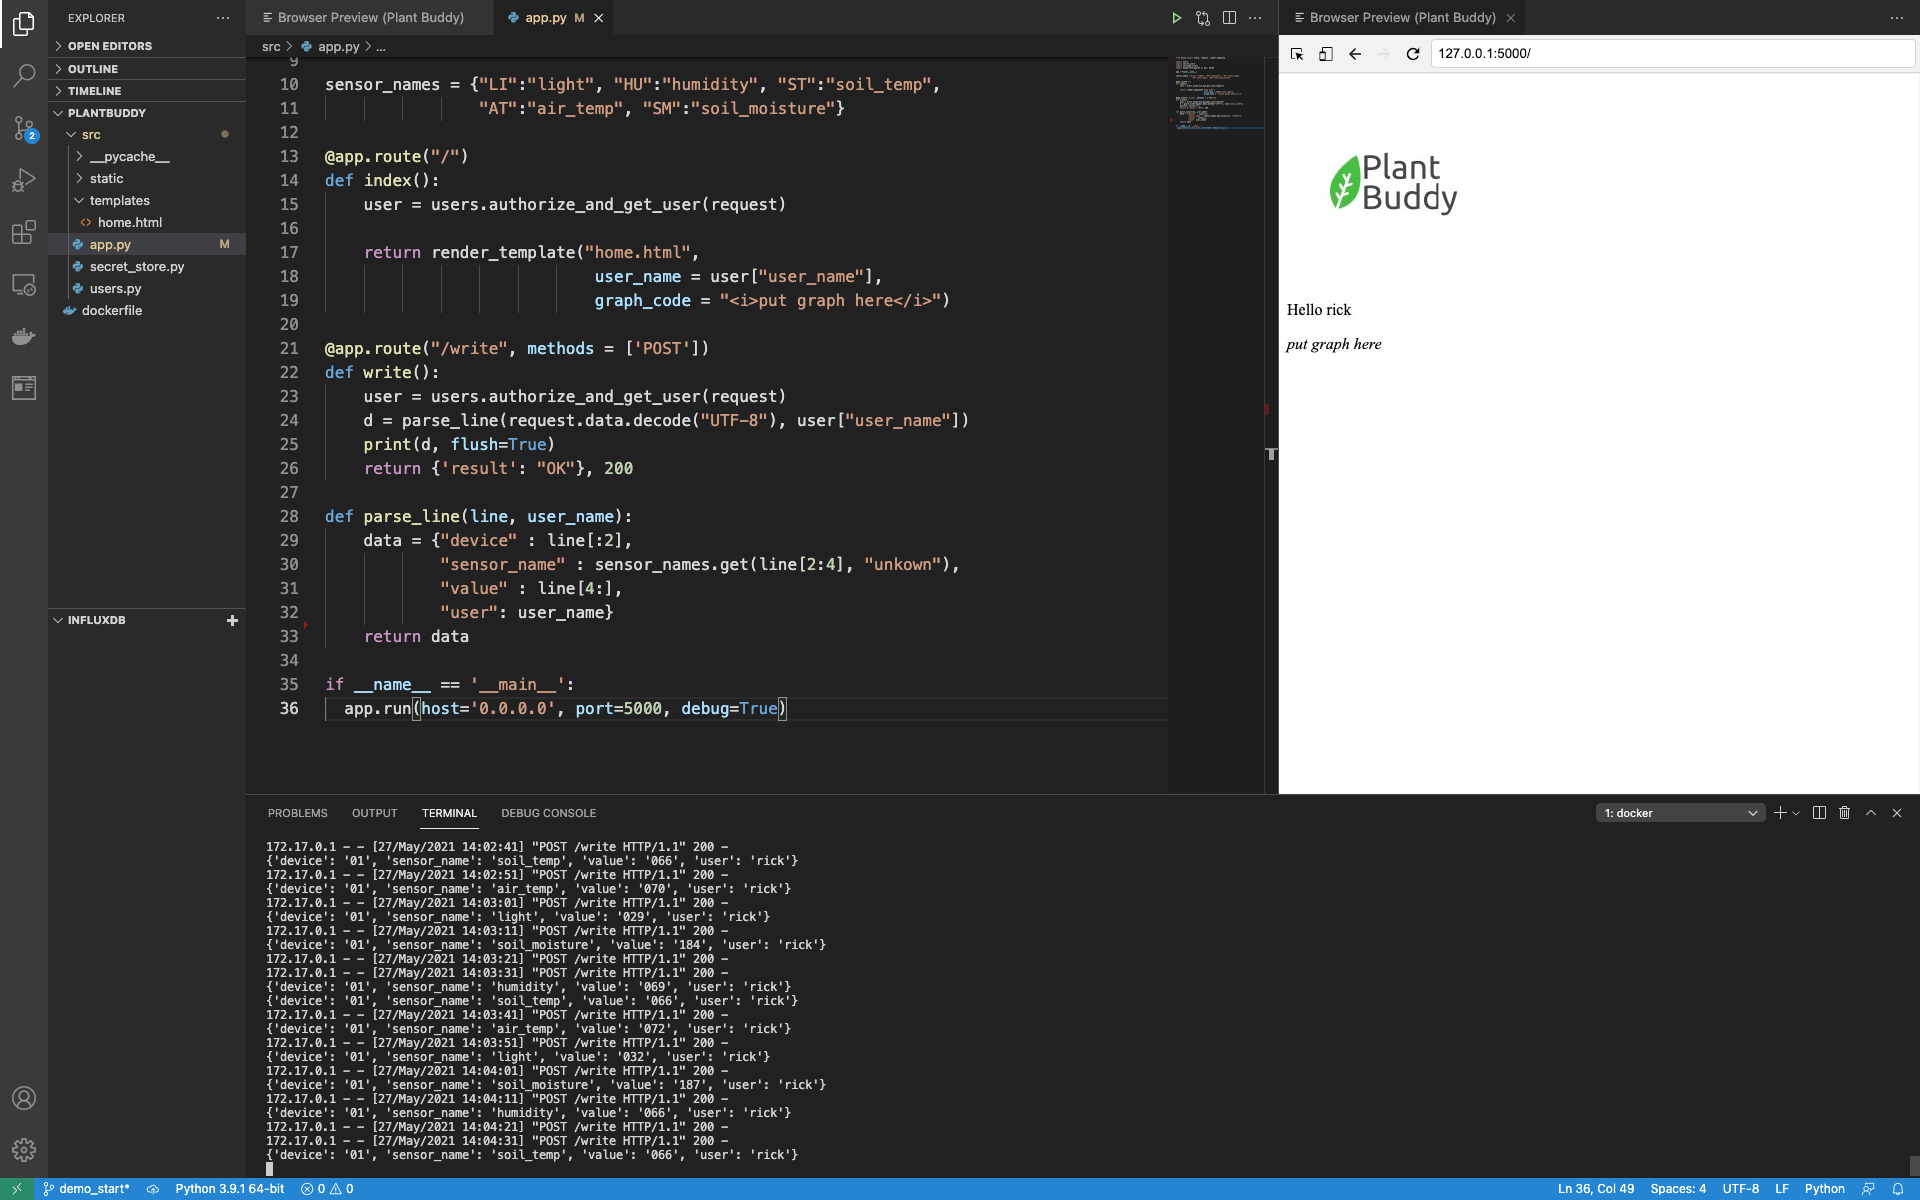Select the TERMINAL tab in panel
The image size is (1920, 1200).
pos(449,813)
